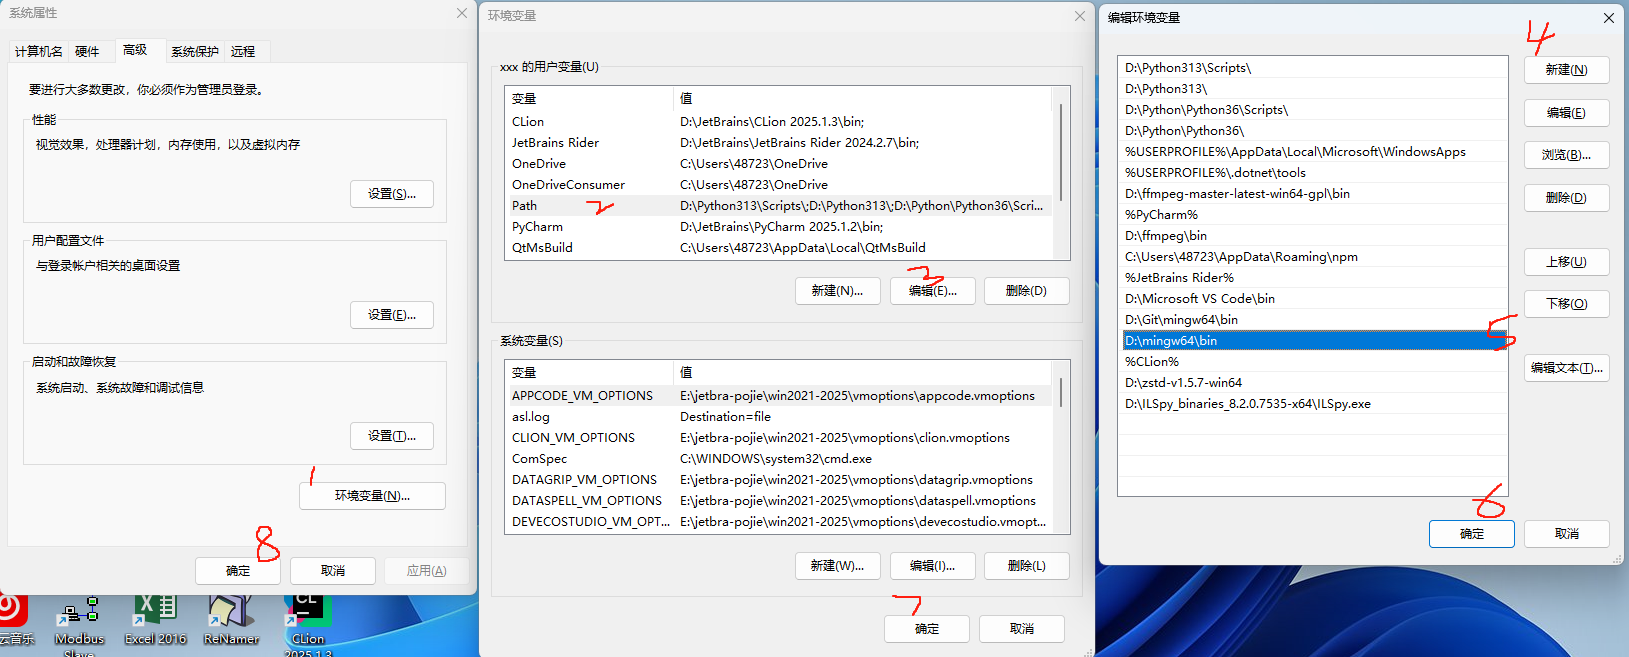The width and height of the screenshot is (1629, 657).
Task: Click 编辑(I)... under system variables
Action: 933,566
